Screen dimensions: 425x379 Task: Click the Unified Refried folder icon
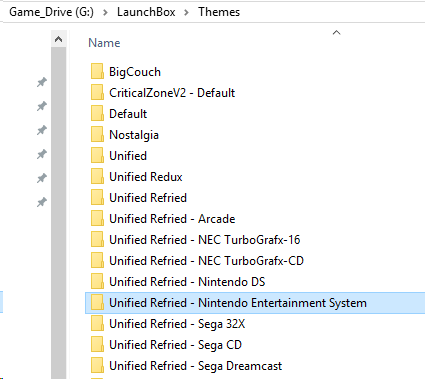(x=97, y=197)
